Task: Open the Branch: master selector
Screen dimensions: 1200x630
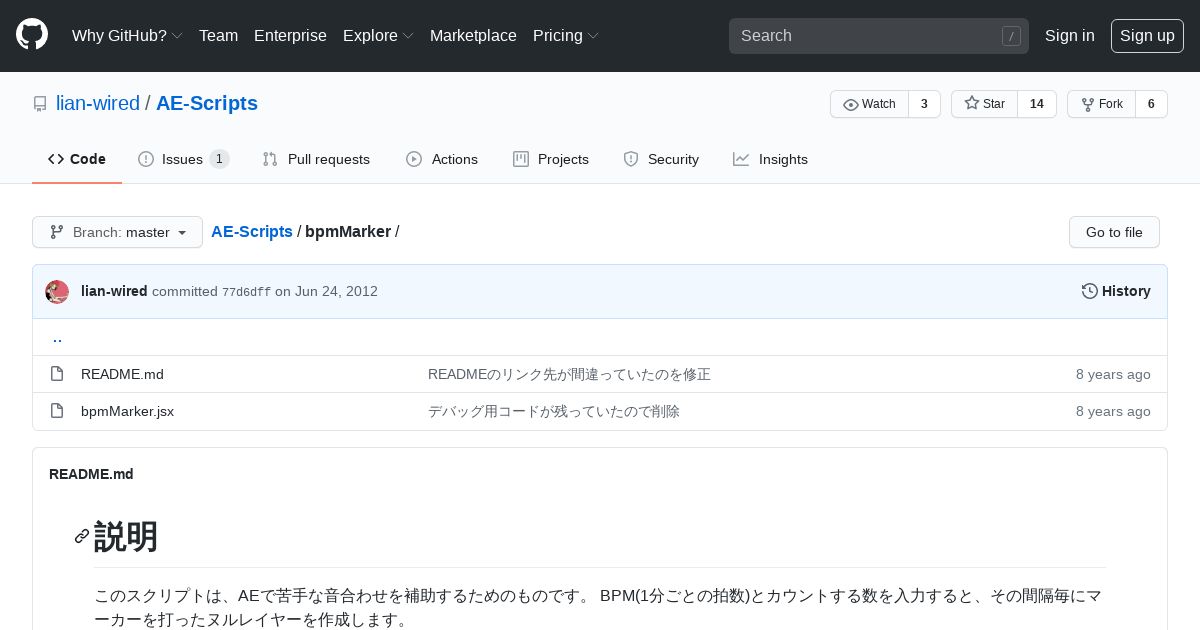Action: (117, 232)
